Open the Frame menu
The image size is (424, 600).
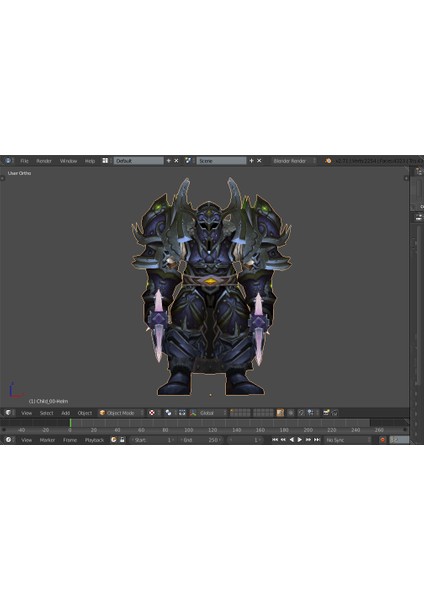coord(70,440)
